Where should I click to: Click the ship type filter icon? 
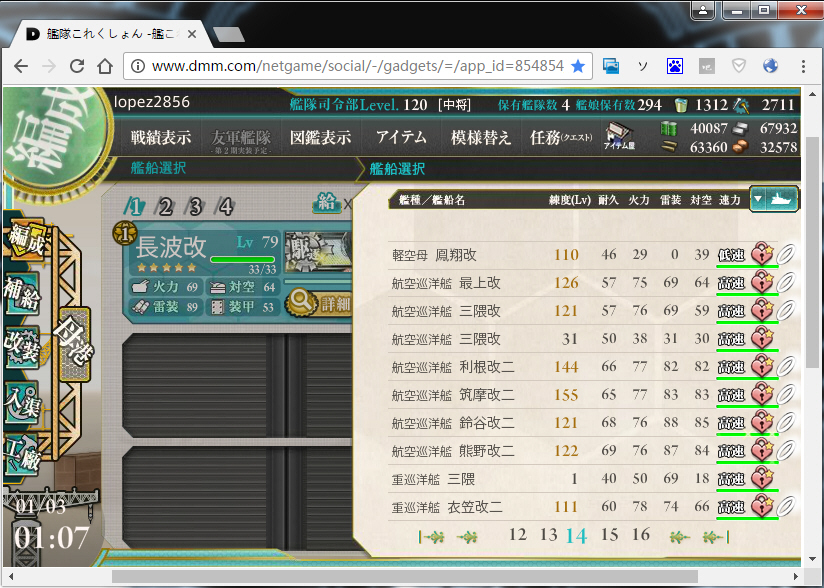pos(781,200)
